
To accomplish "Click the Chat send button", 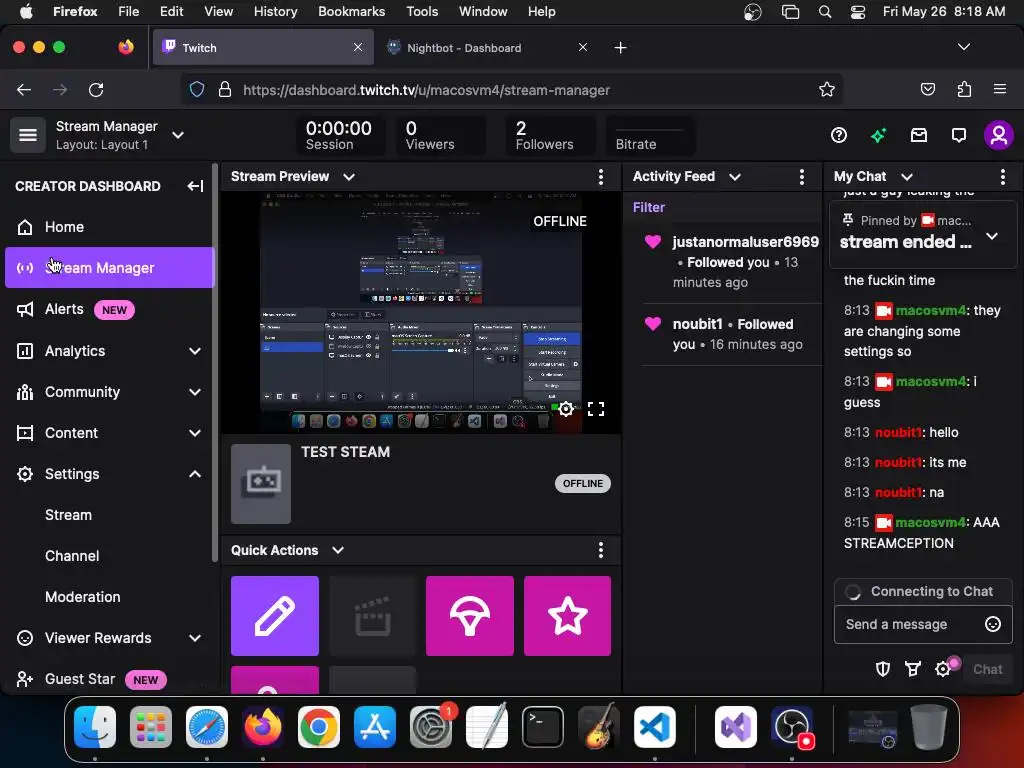I will (987, 669).
